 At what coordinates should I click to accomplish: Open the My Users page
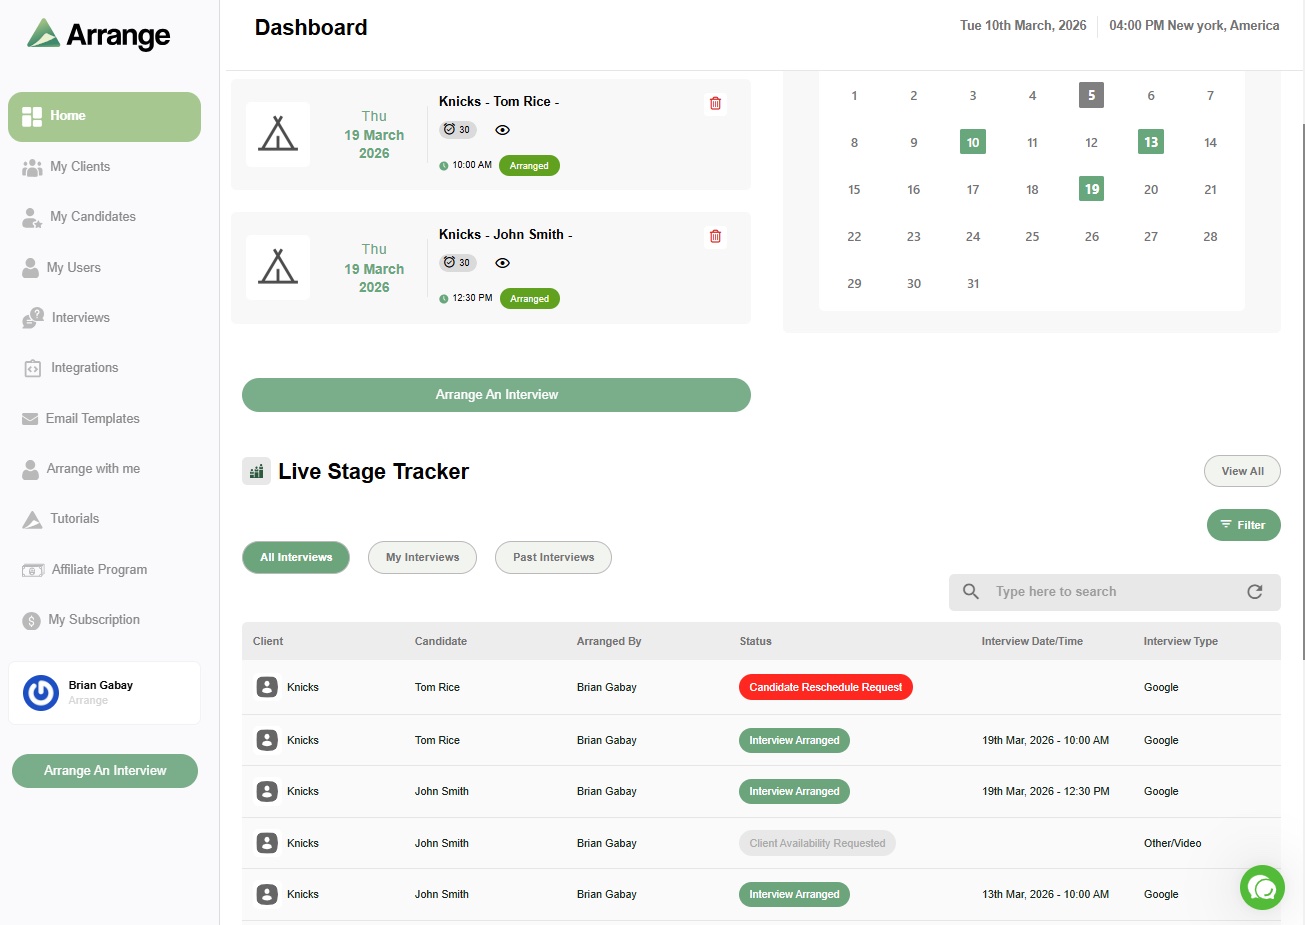pyautogui.click(x=75, y=267)
